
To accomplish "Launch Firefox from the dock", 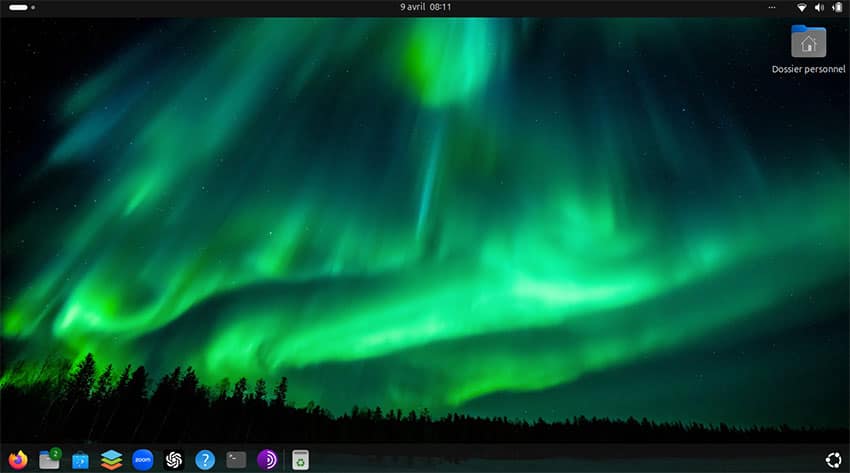I will click(x=17, y=460).
